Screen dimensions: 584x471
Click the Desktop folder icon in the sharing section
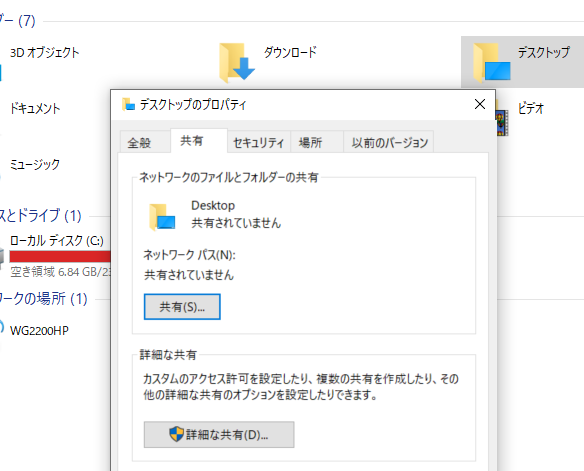(x=162, y=217)
